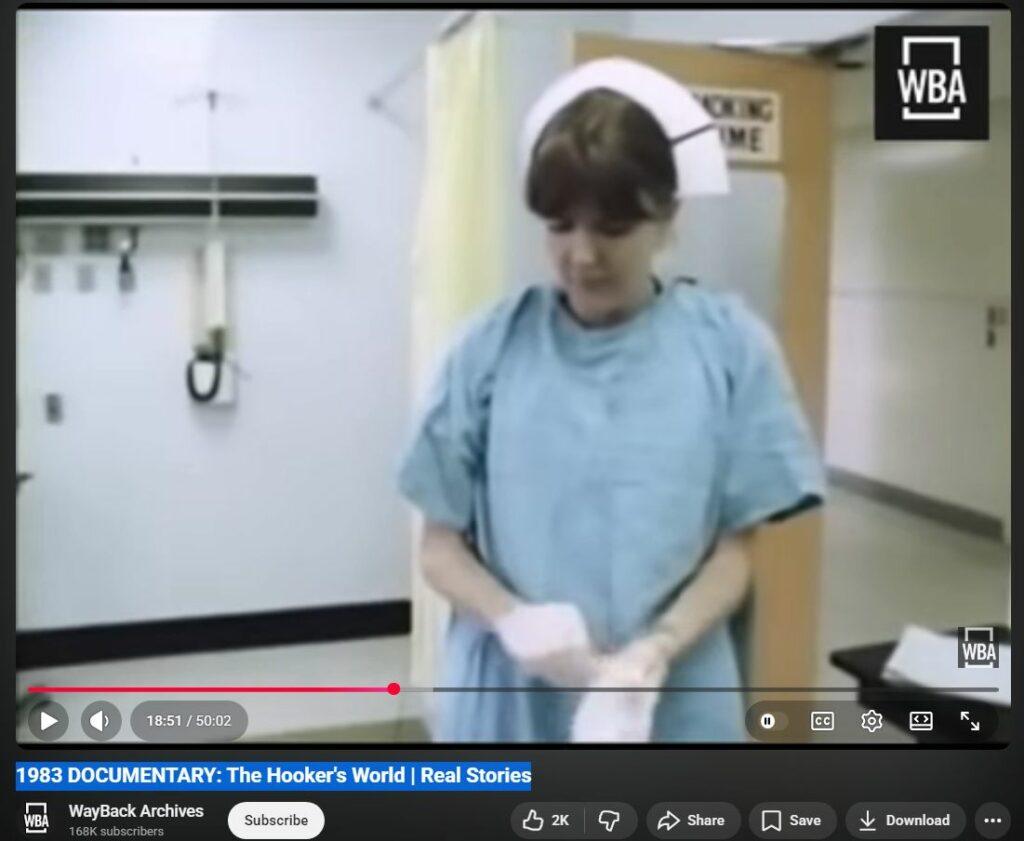Click the WayBack Archives channel name
The height and width of the screenshot is (841, 1024).
pos(136,811)
